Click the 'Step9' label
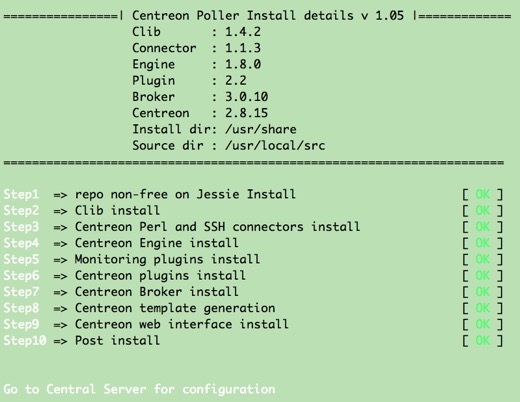520x402 pixels. (21, 324)
